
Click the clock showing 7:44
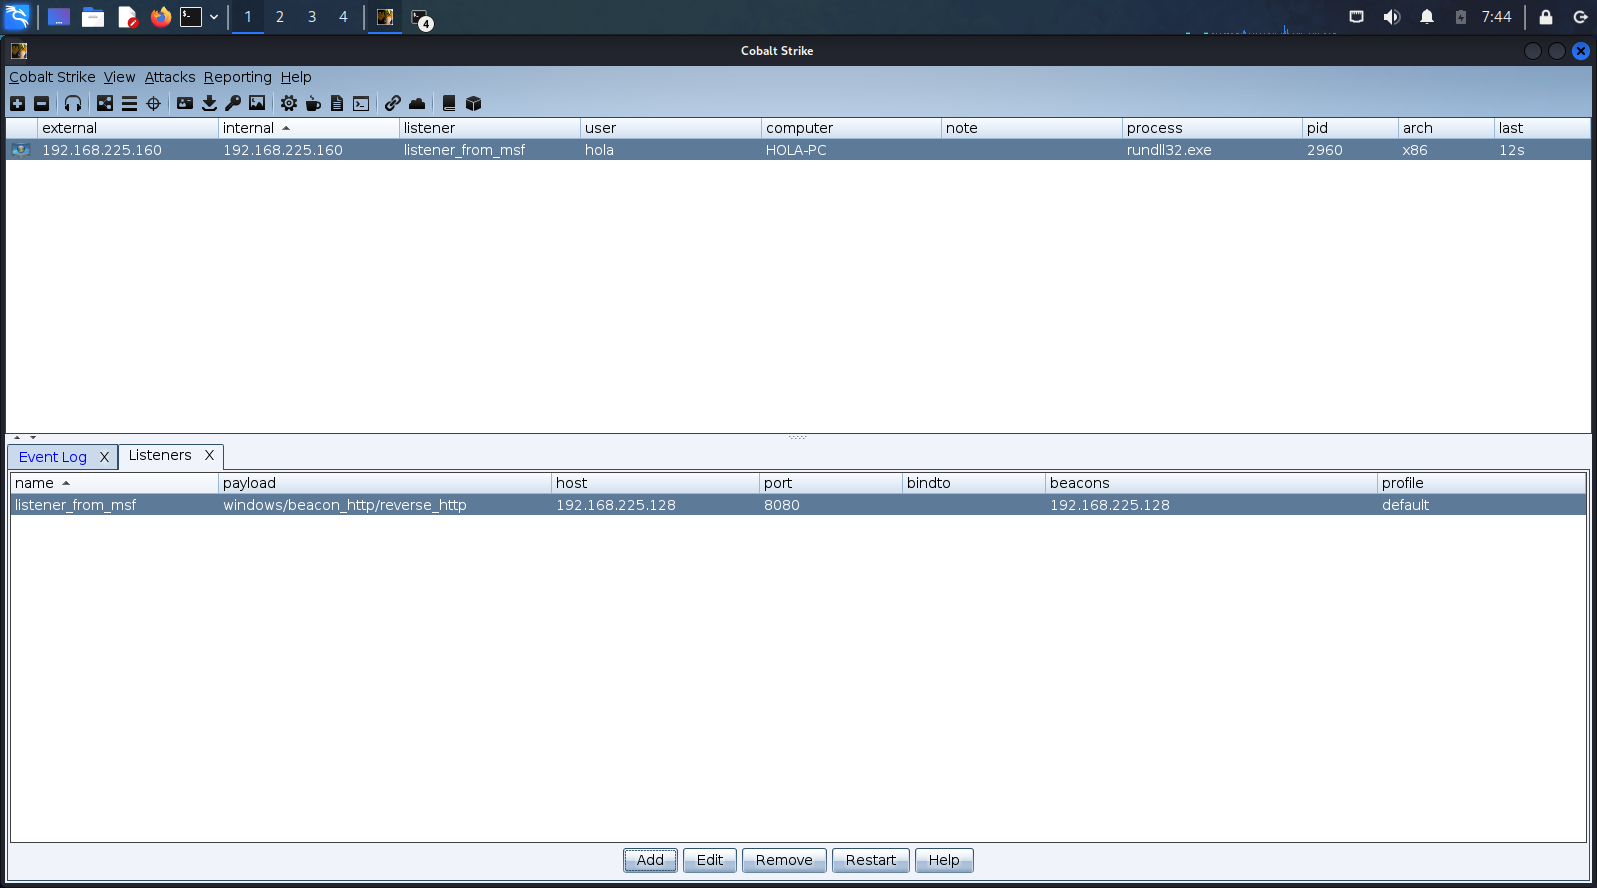click(1497, 17)
